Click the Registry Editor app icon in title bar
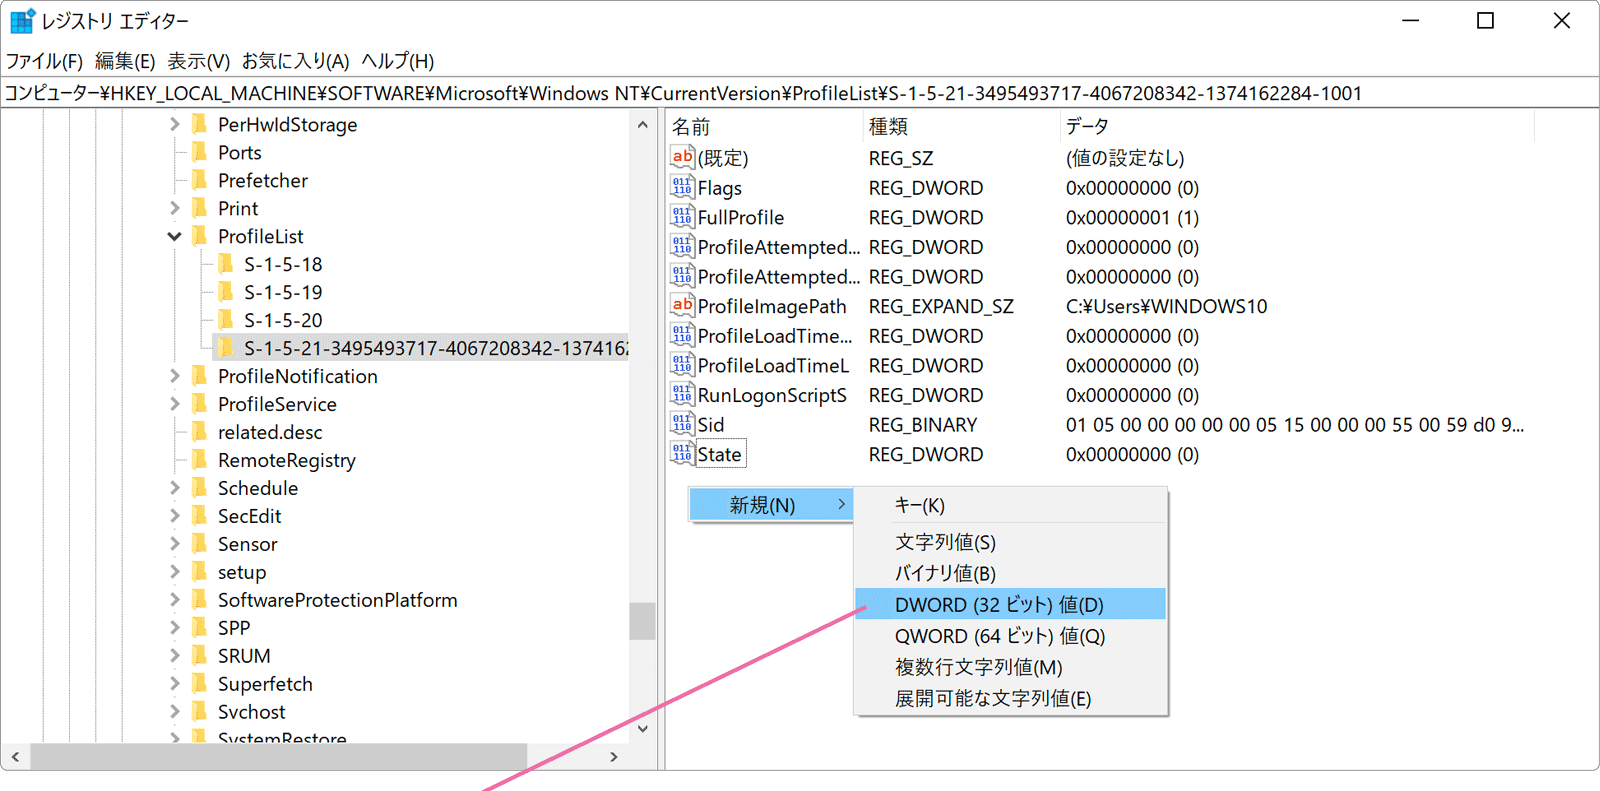The image size is (1600, 791). point(21,20)
